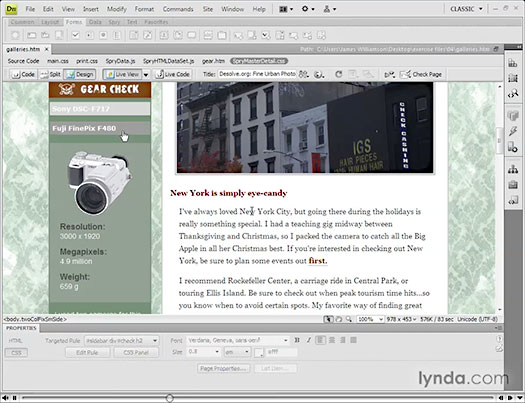Click the CSS Panel button
Screen dimensions: 525x403
point(136,352)
